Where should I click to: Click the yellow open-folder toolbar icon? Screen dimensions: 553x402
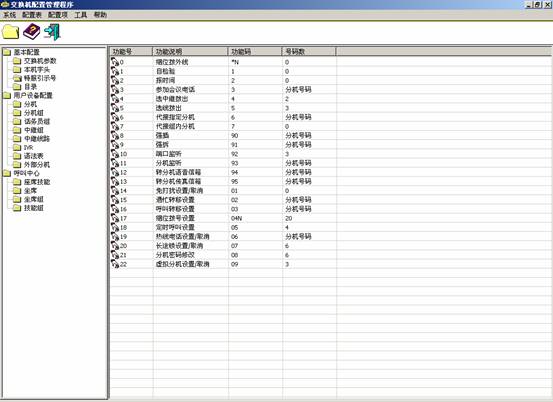11,32
